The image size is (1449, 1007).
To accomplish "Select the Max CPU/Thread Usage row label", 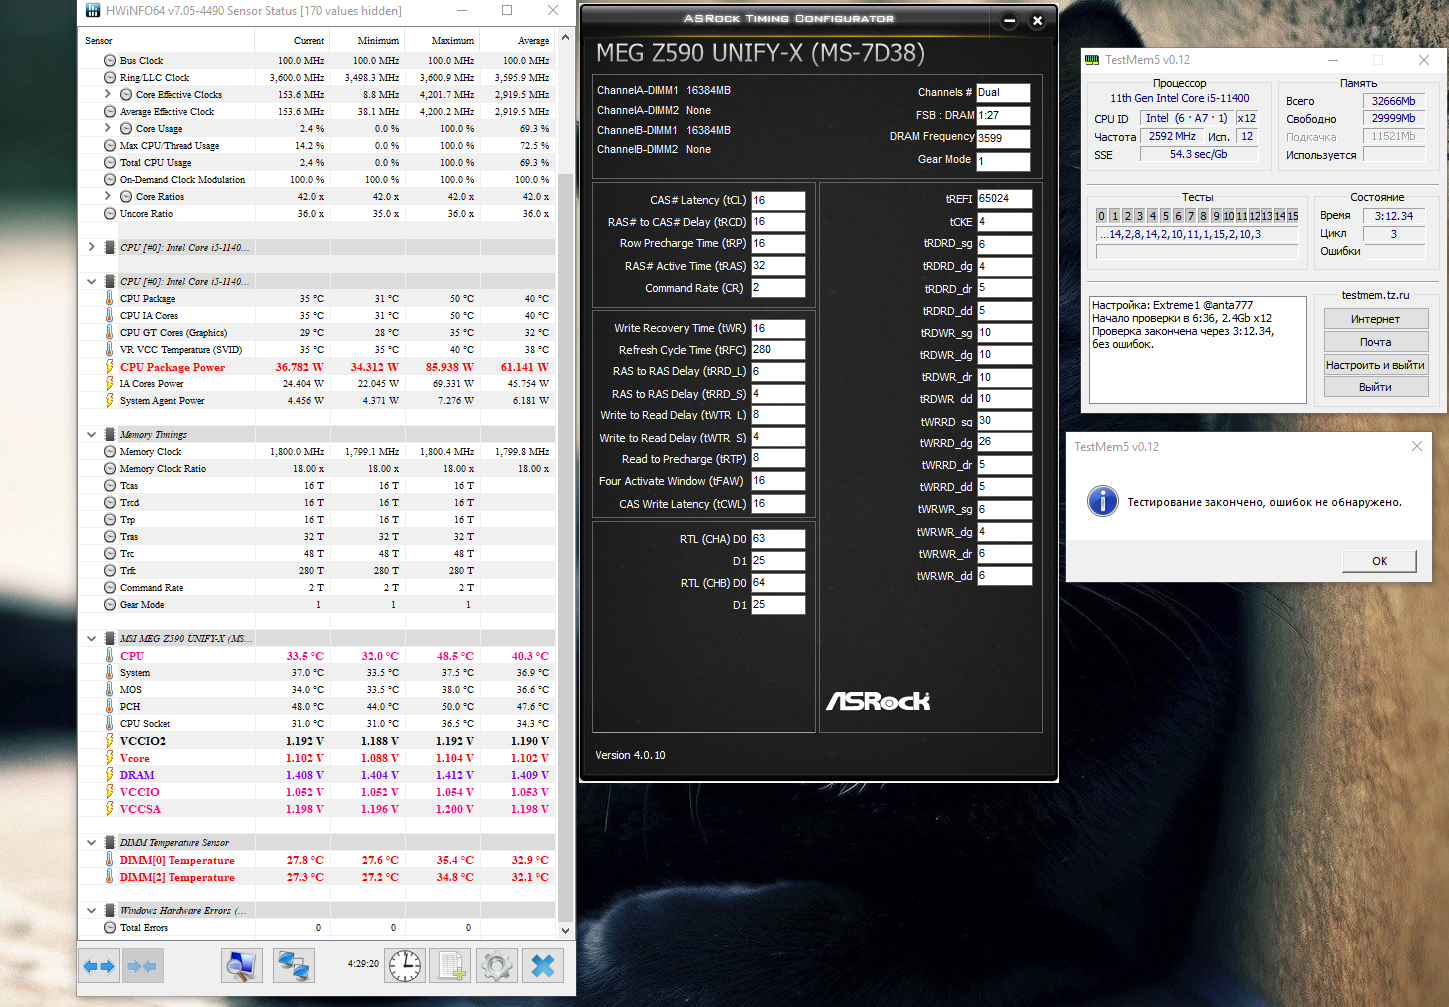I will [169, 146].
